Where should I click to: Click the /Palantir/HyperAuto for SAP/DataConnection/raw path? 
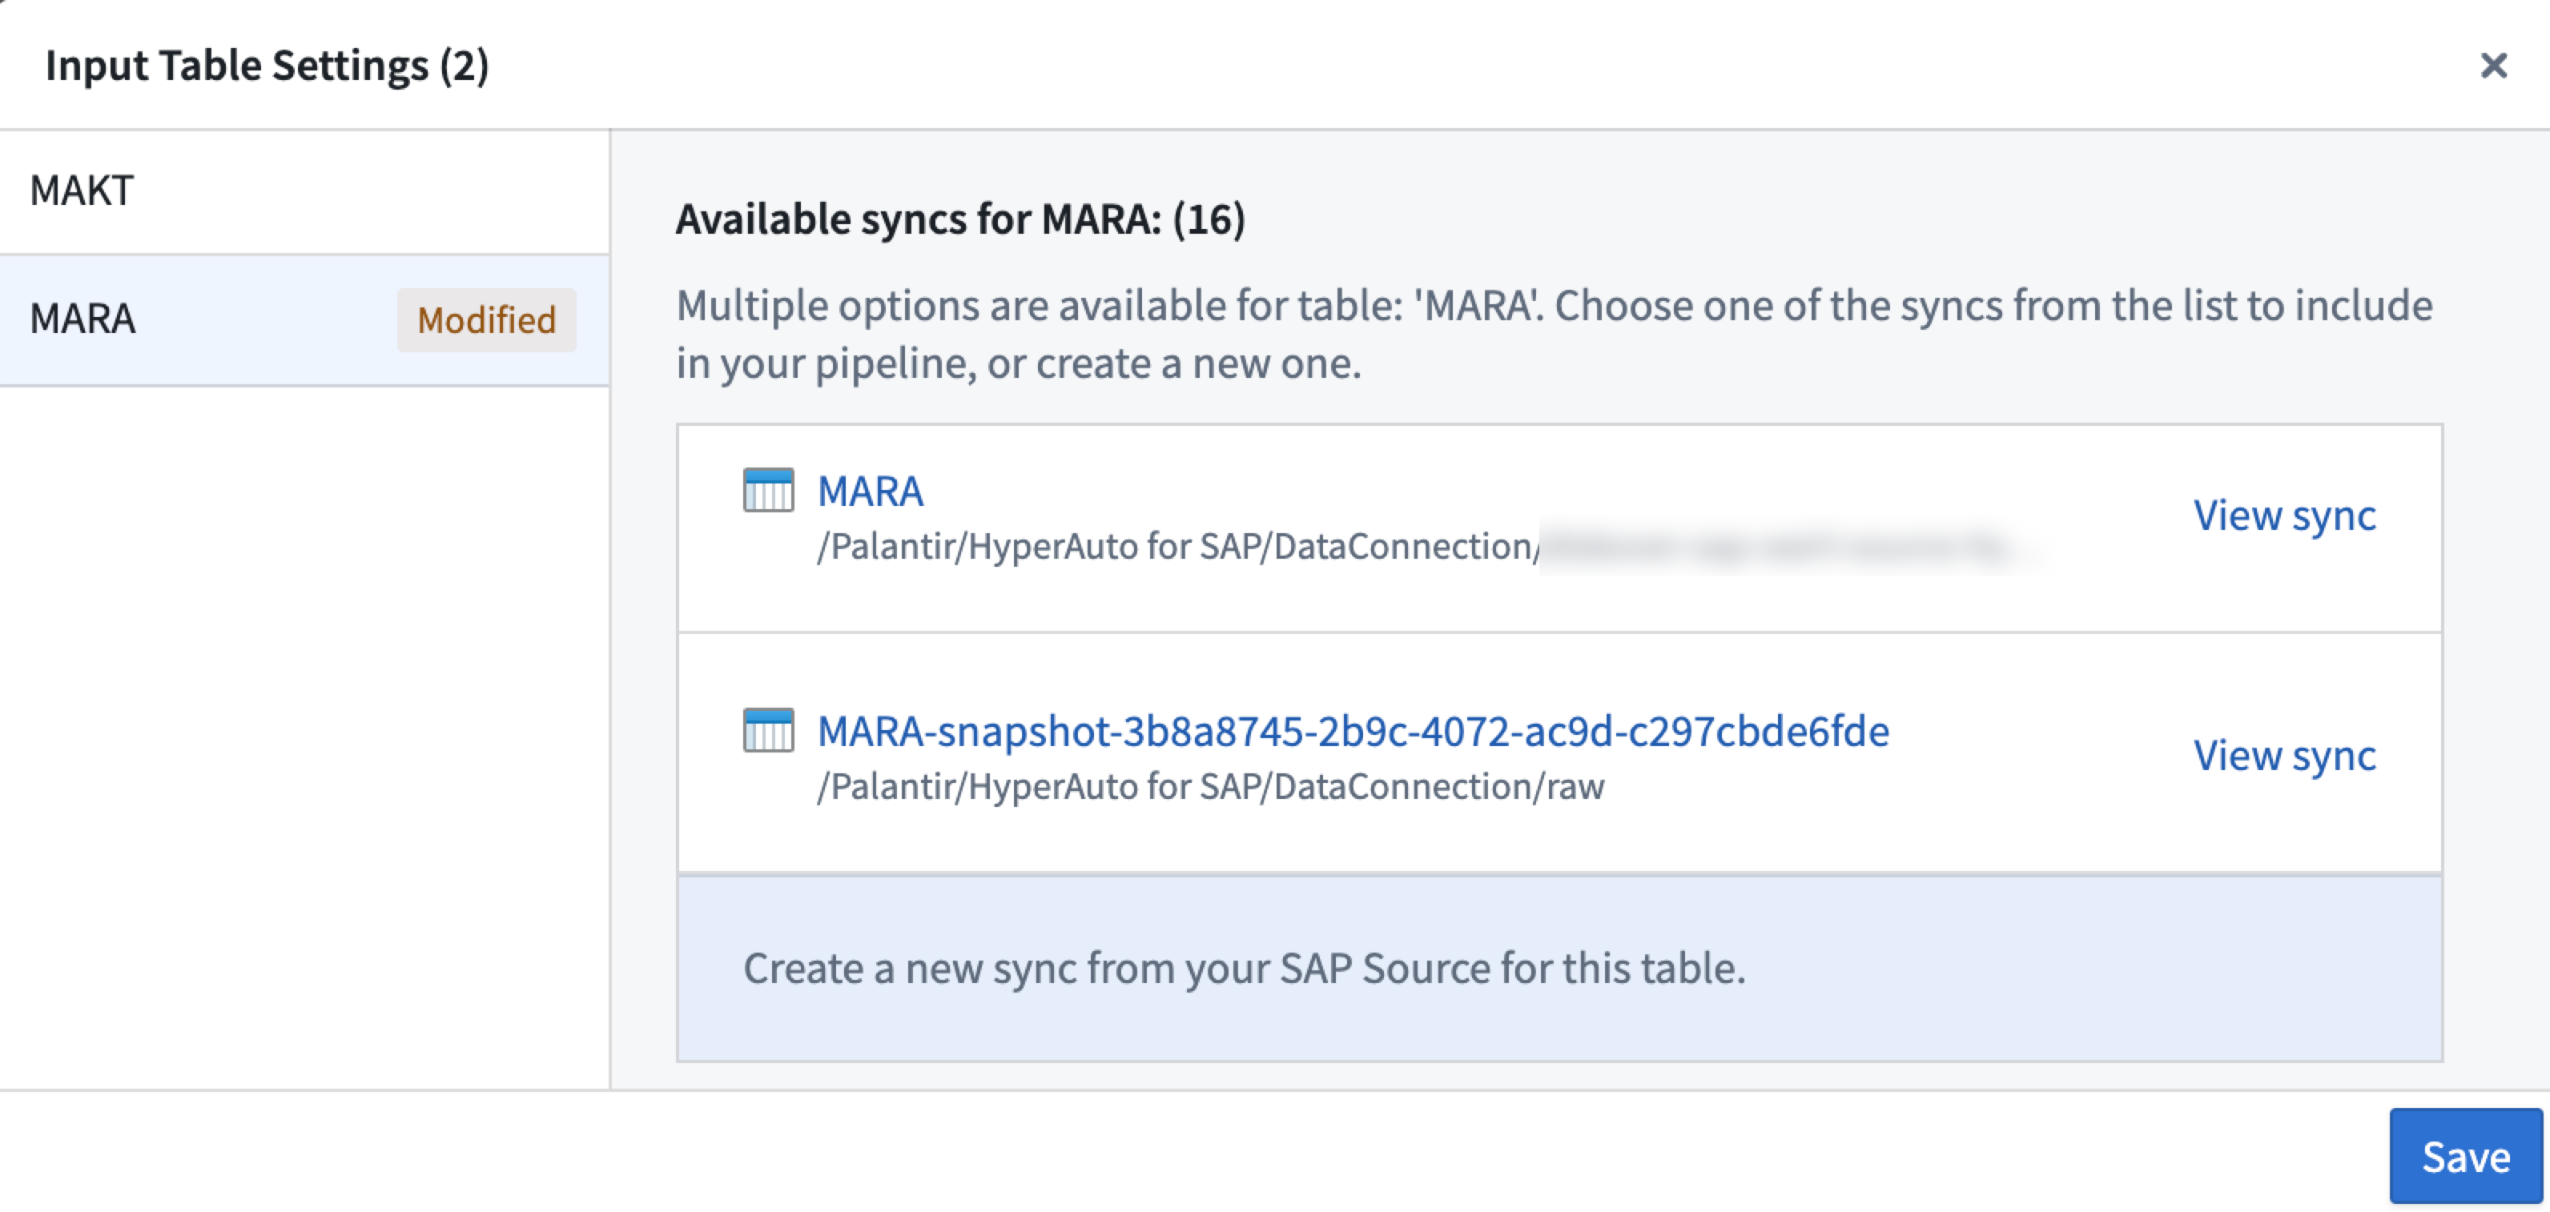coord(1210,787)
